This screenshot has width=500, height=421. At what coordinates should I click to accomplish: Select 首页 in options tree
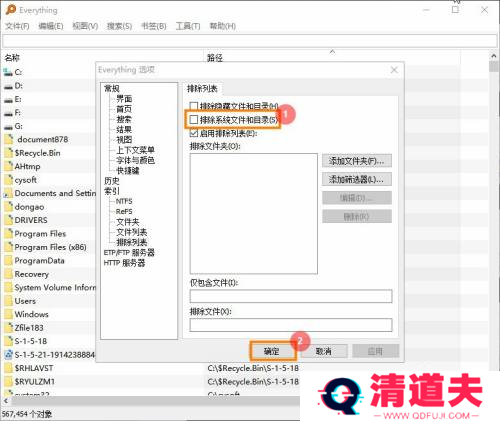124,109
